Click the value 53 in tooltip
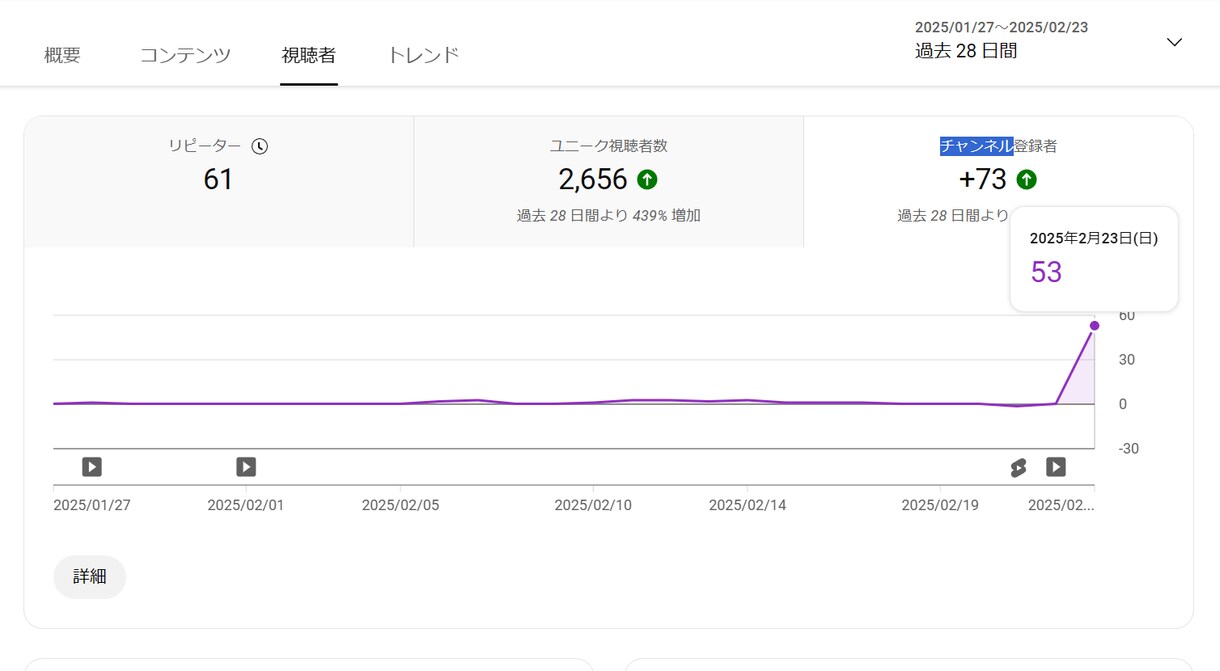Image resolution: width=1220 pixels, height=671 pixels. (x=1046, y=272)
